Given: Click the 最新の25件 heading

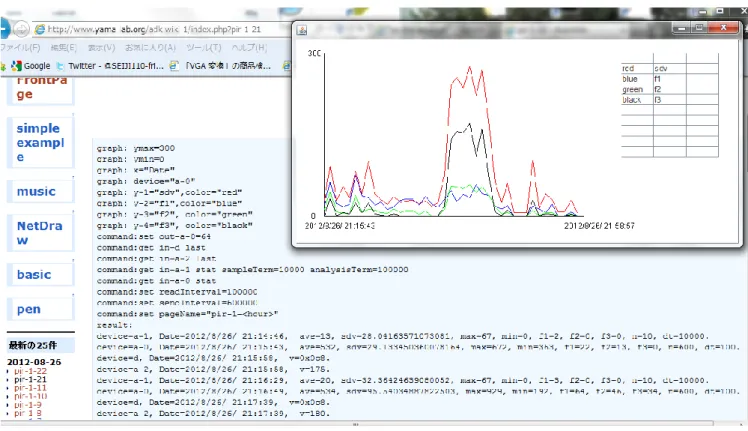Looking at the screenshot, I should point(32,345).
